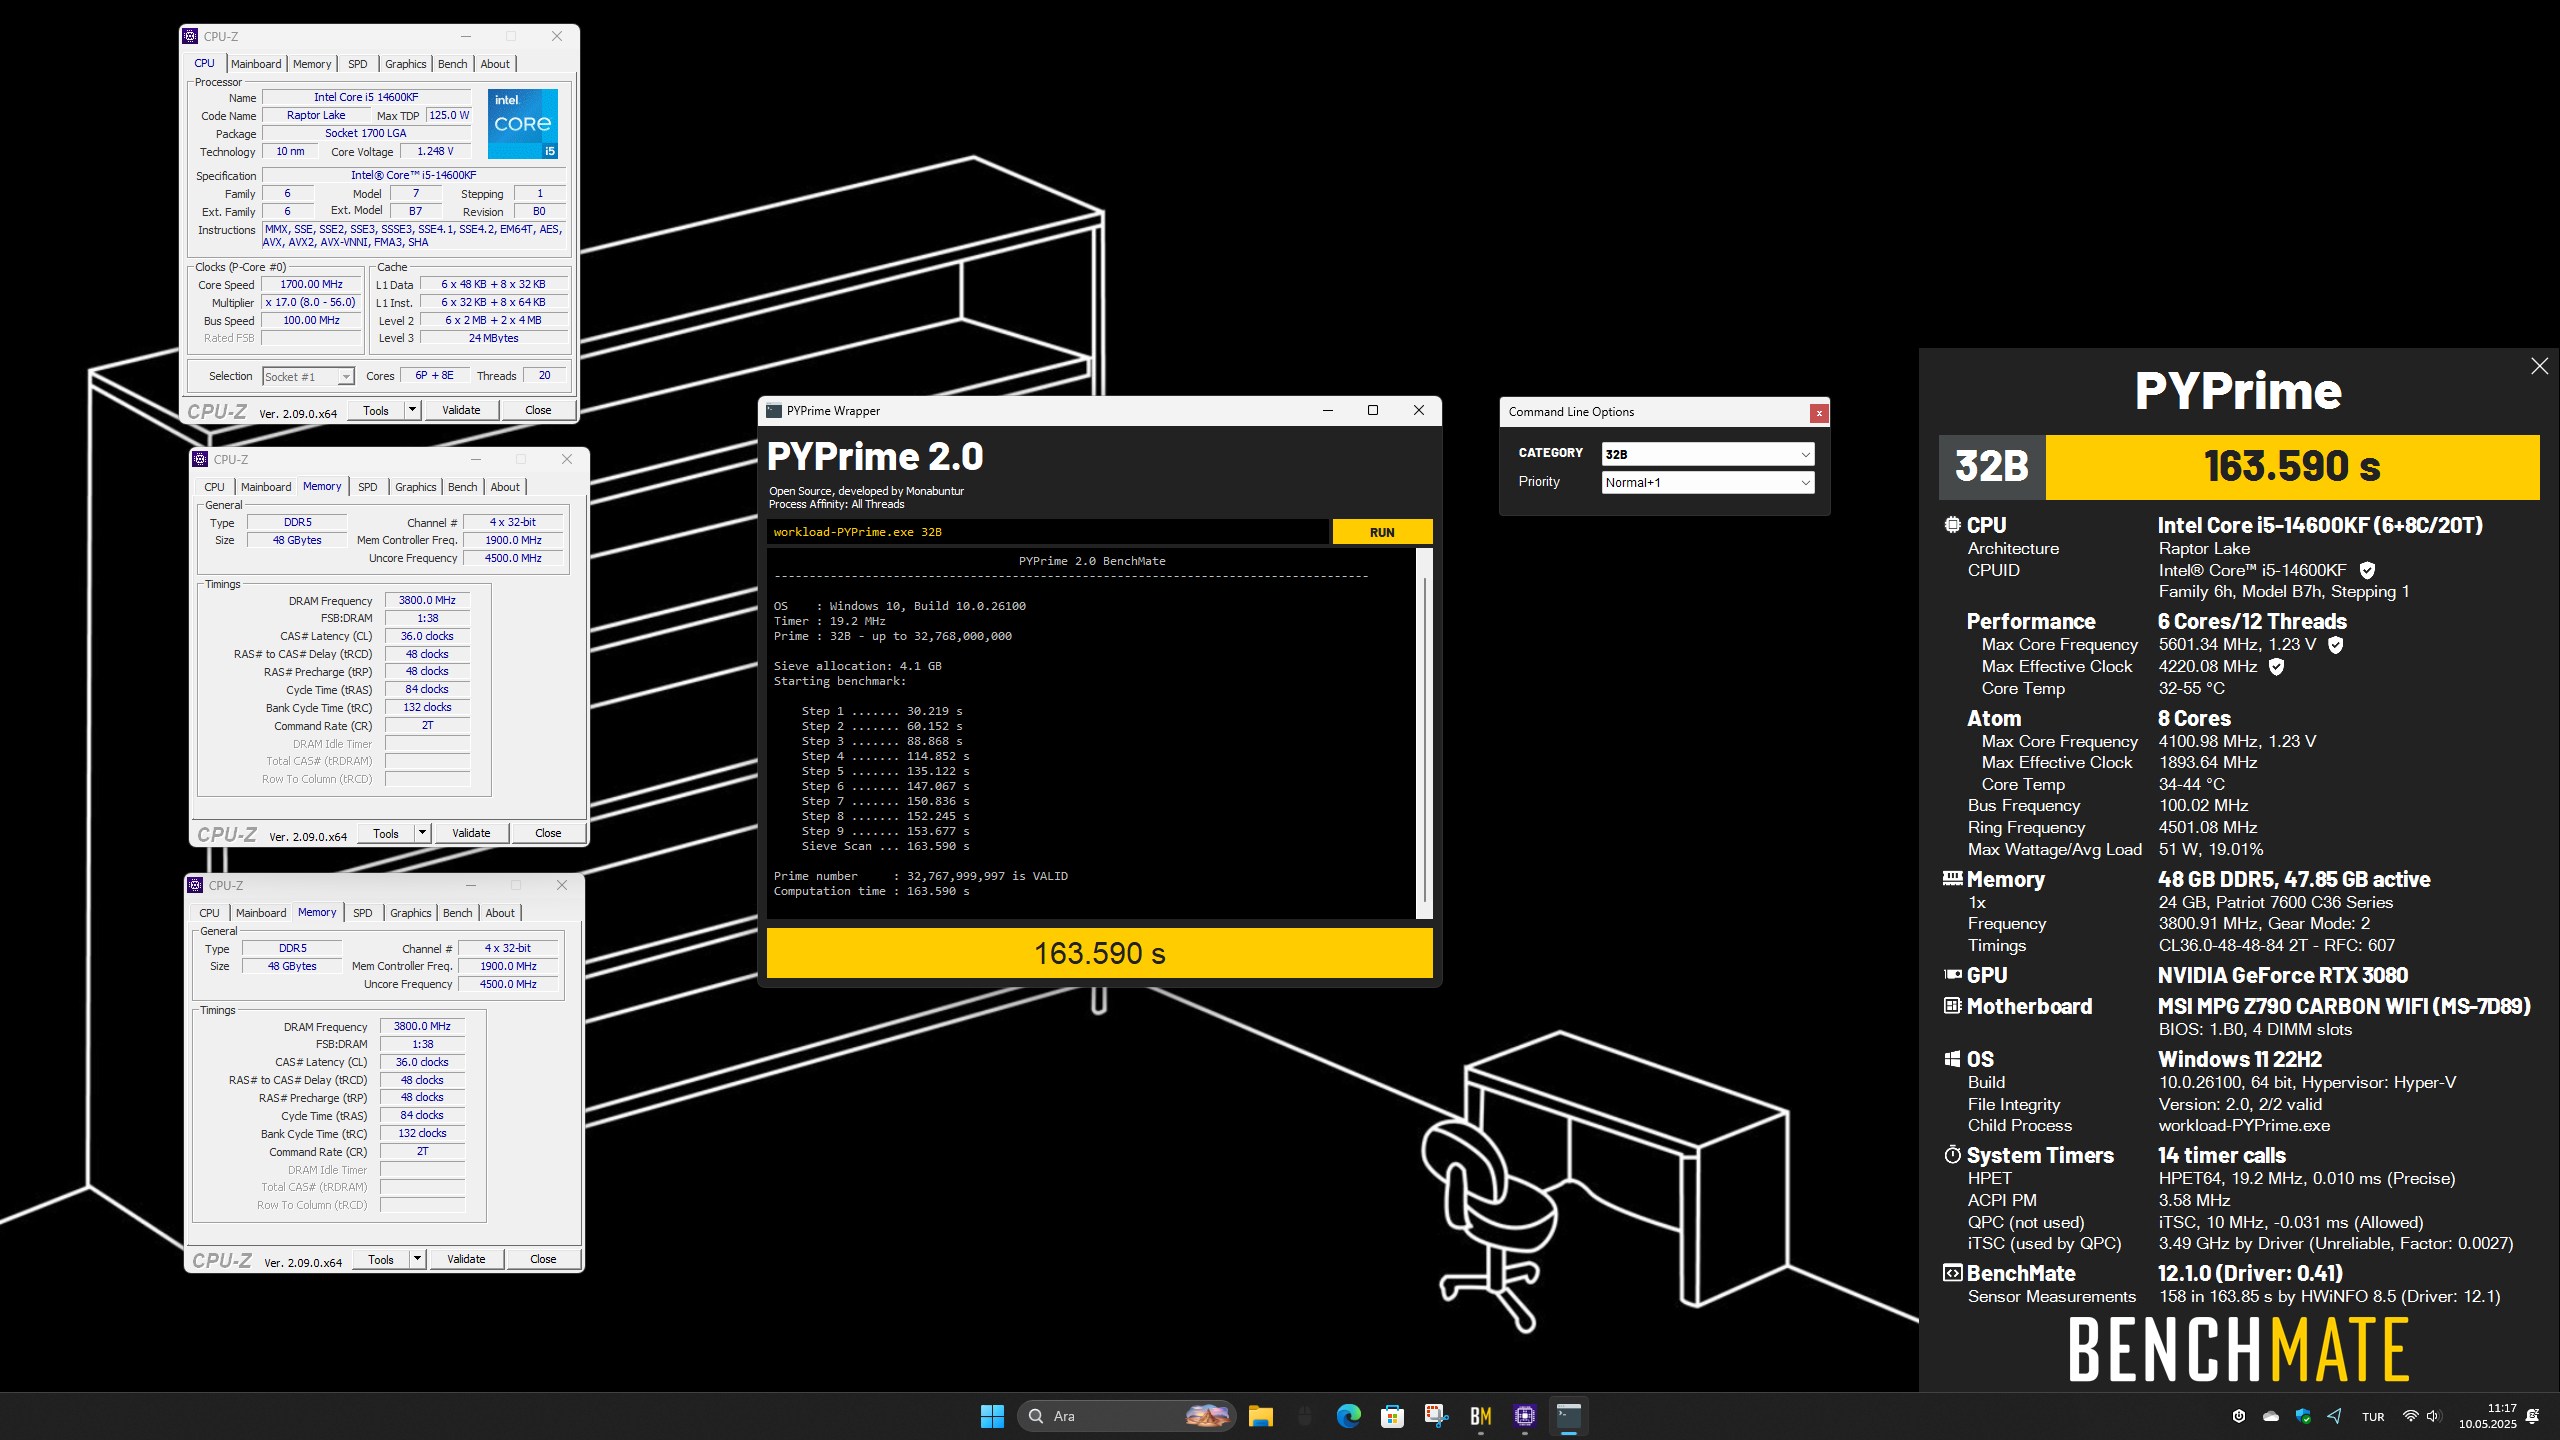Open the Bench tab in the middle CPU-Z window
This screenshot has height=1440, width=2560.
[x=462, y=487]
